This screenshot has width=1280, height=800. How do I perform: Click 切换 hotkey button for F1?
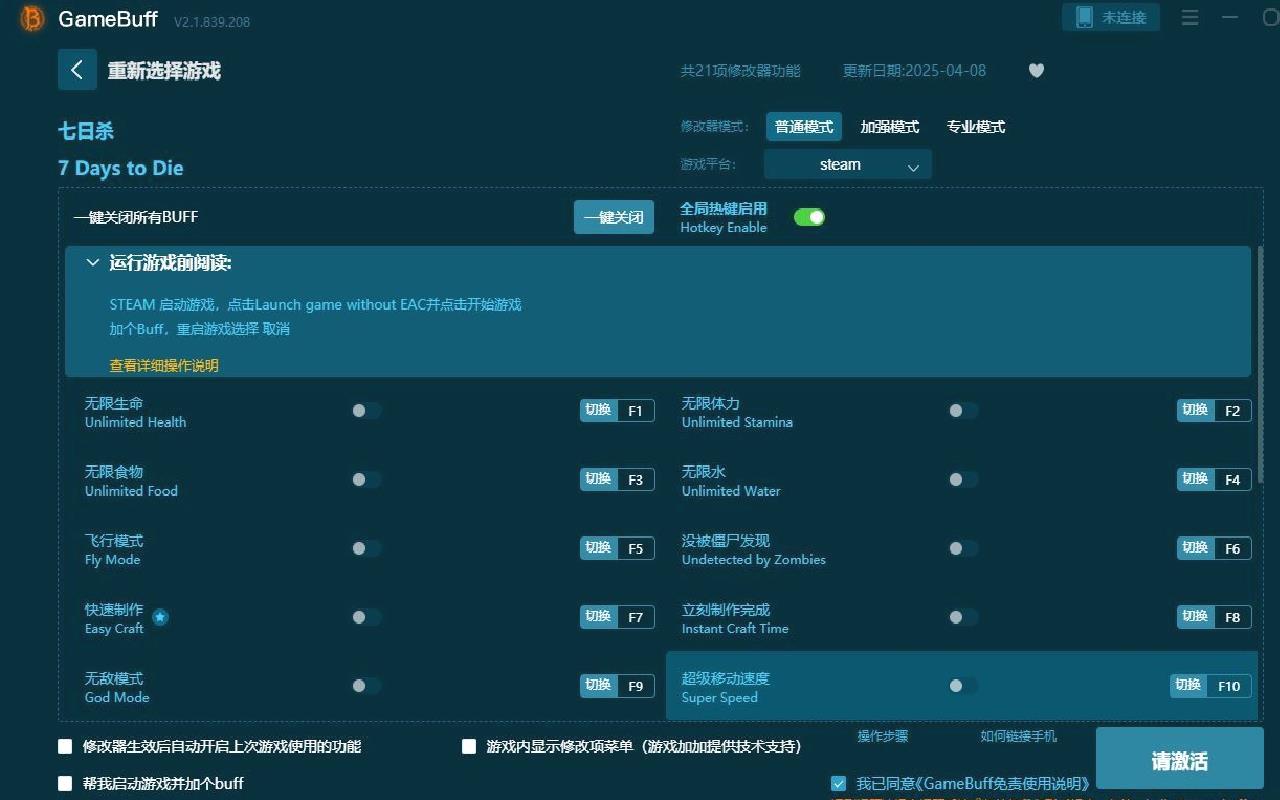click(598, 410)
